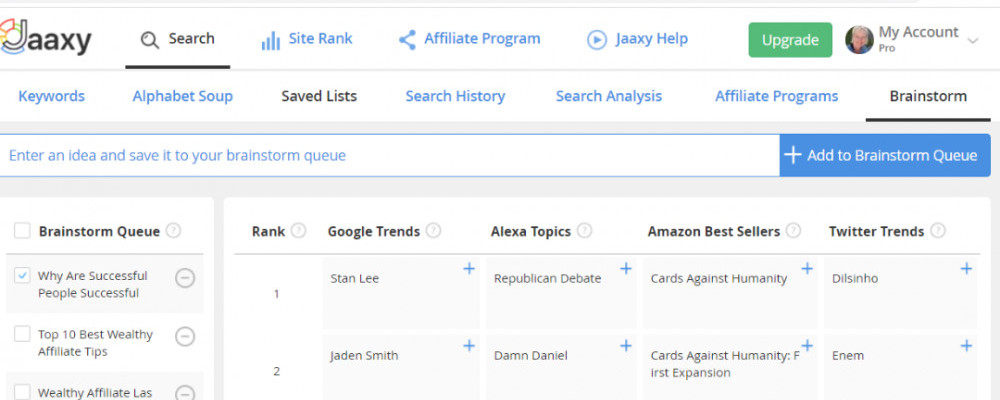This screenshot has height=400, width=1000.
Task: Uncheck Why Are Successful People Successful
Action: tap(22, 276)
